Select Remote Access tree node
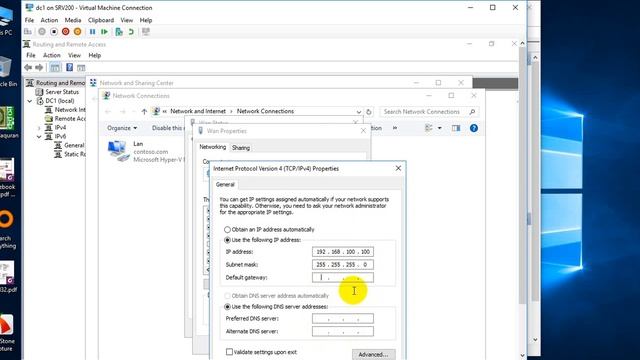640x360 pixels. tap(70, 119)
